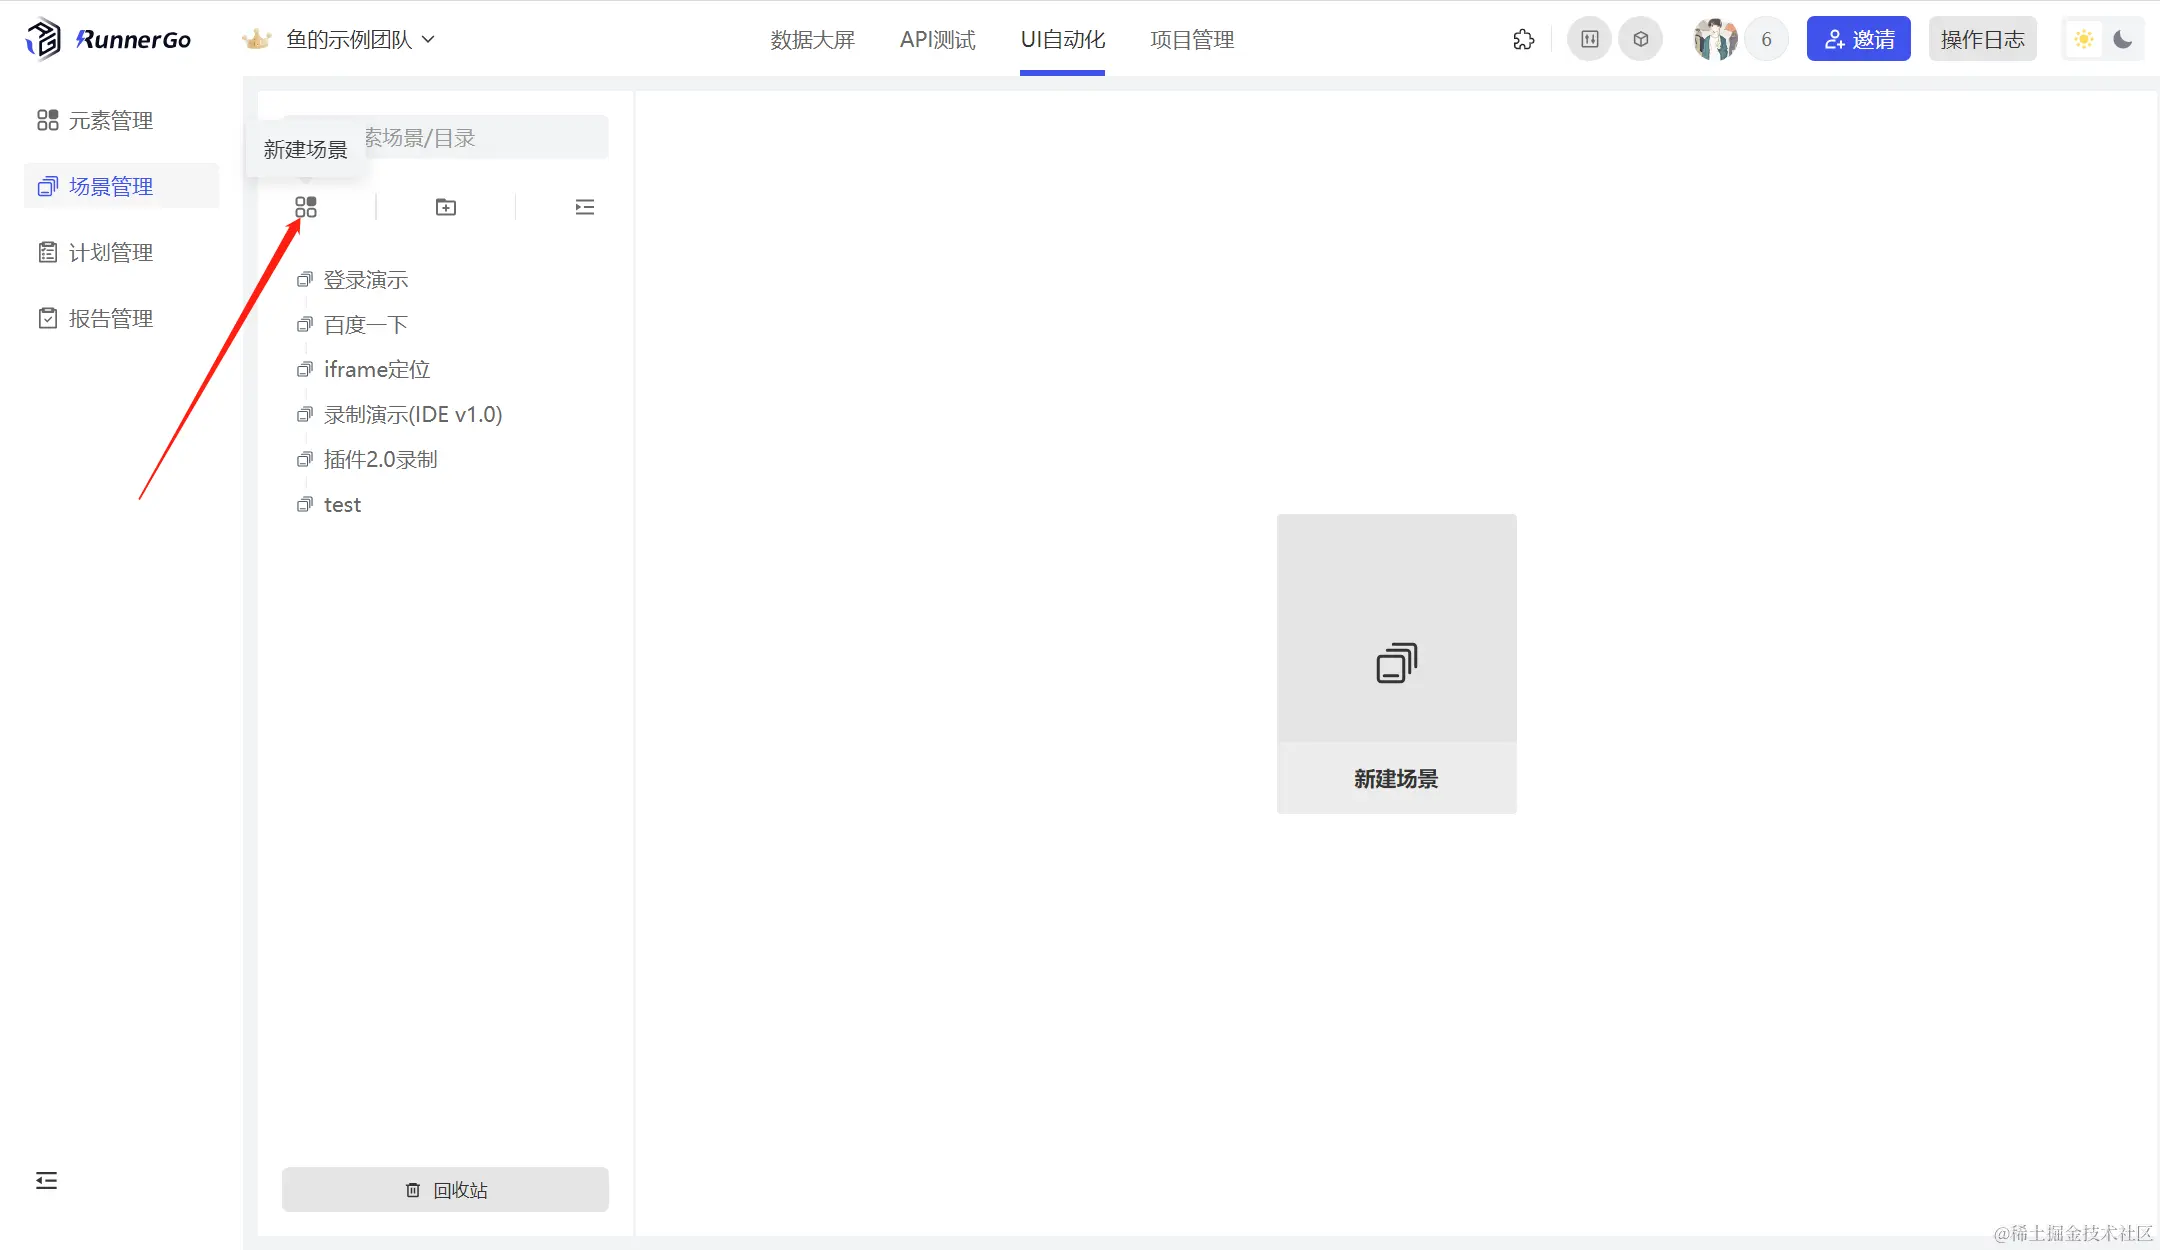Click the new folder icon
The height and width of the screenshot is (1250, 2160).
[x=446, y=207]
